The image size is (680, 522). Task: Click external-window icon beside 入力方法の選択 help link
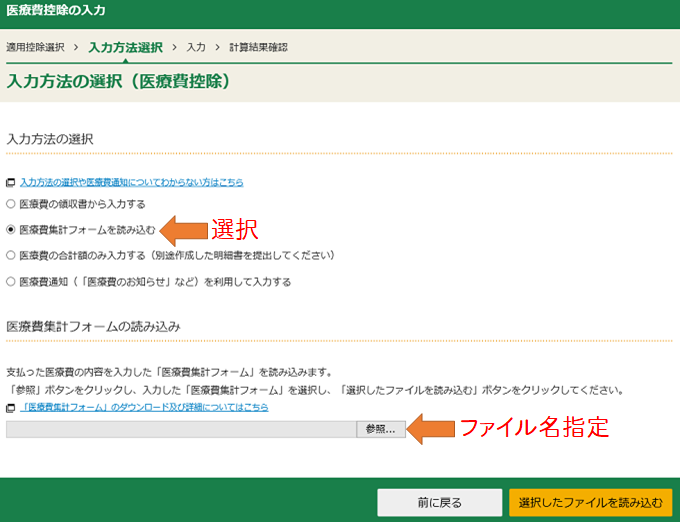(x=10, y=183)
